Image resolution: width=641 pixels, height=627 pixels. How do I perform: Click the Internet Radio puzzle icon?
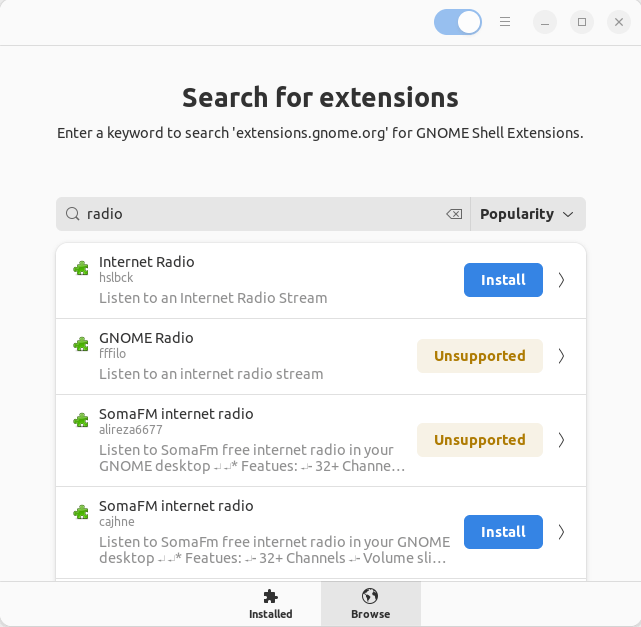click(x=81, y=269)
